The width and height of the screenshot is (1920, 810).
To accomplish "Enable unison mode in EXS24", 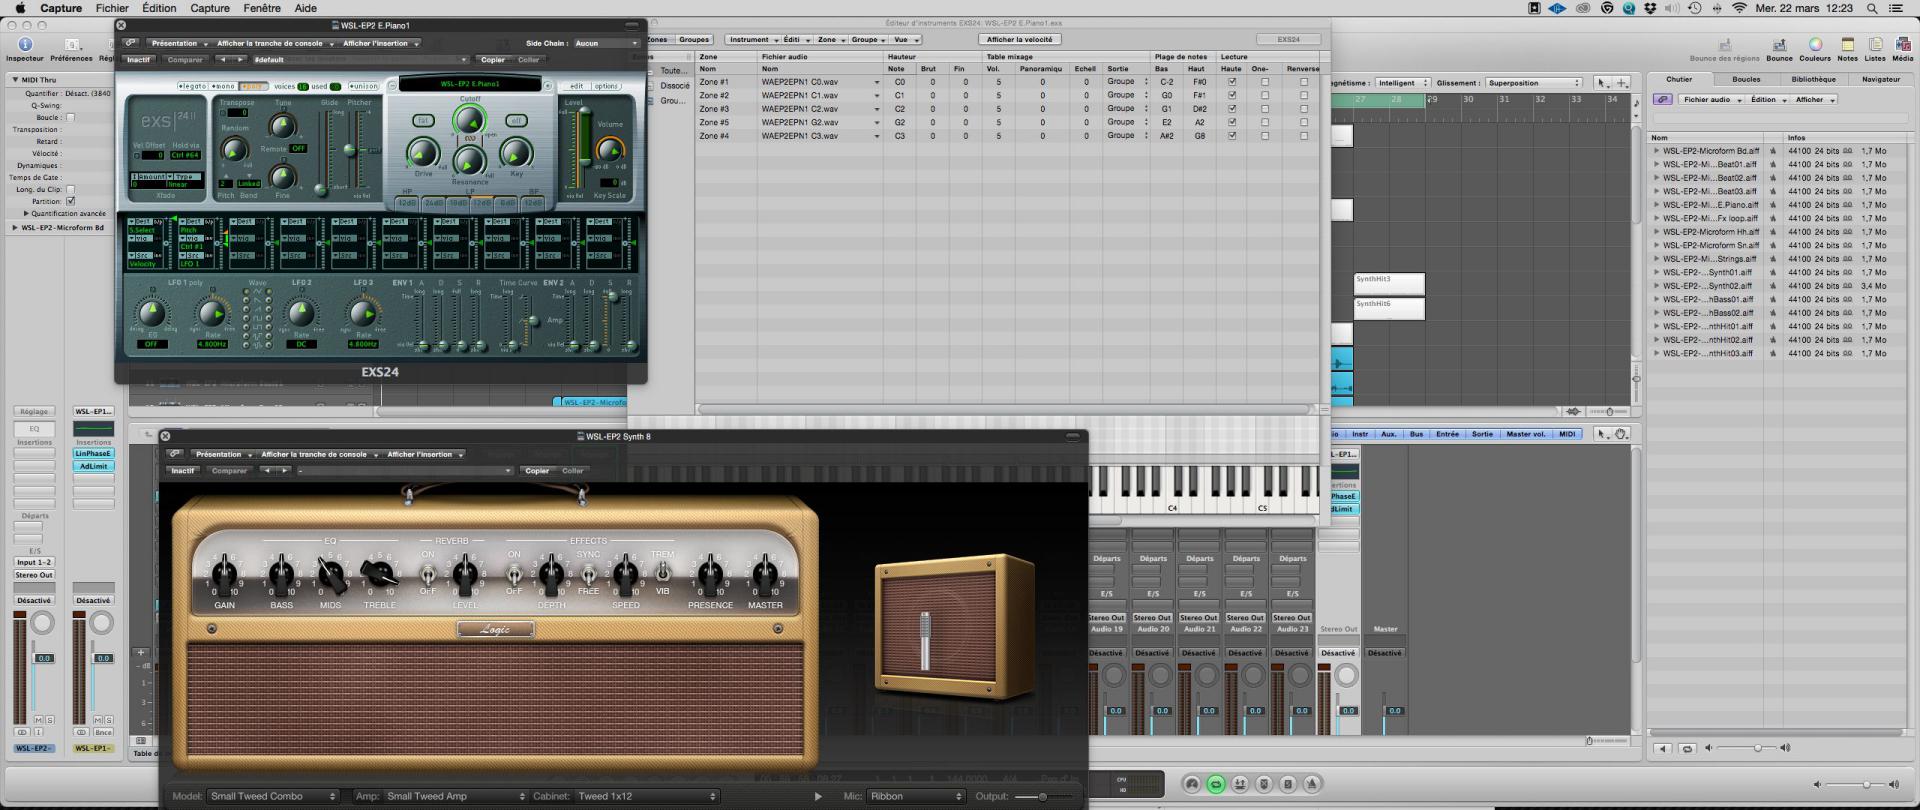I will click(x=363, y=87).
